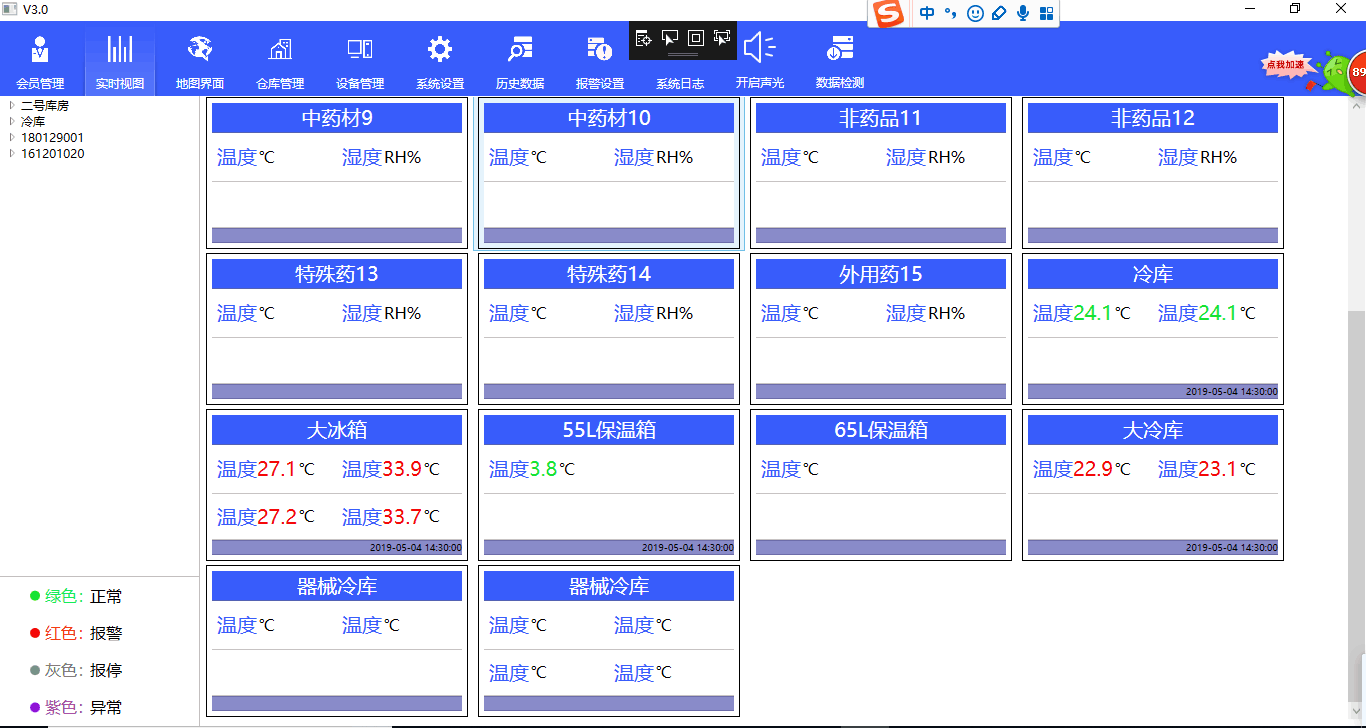Open 历史数据 history data icon

click(x=520, y=49)
